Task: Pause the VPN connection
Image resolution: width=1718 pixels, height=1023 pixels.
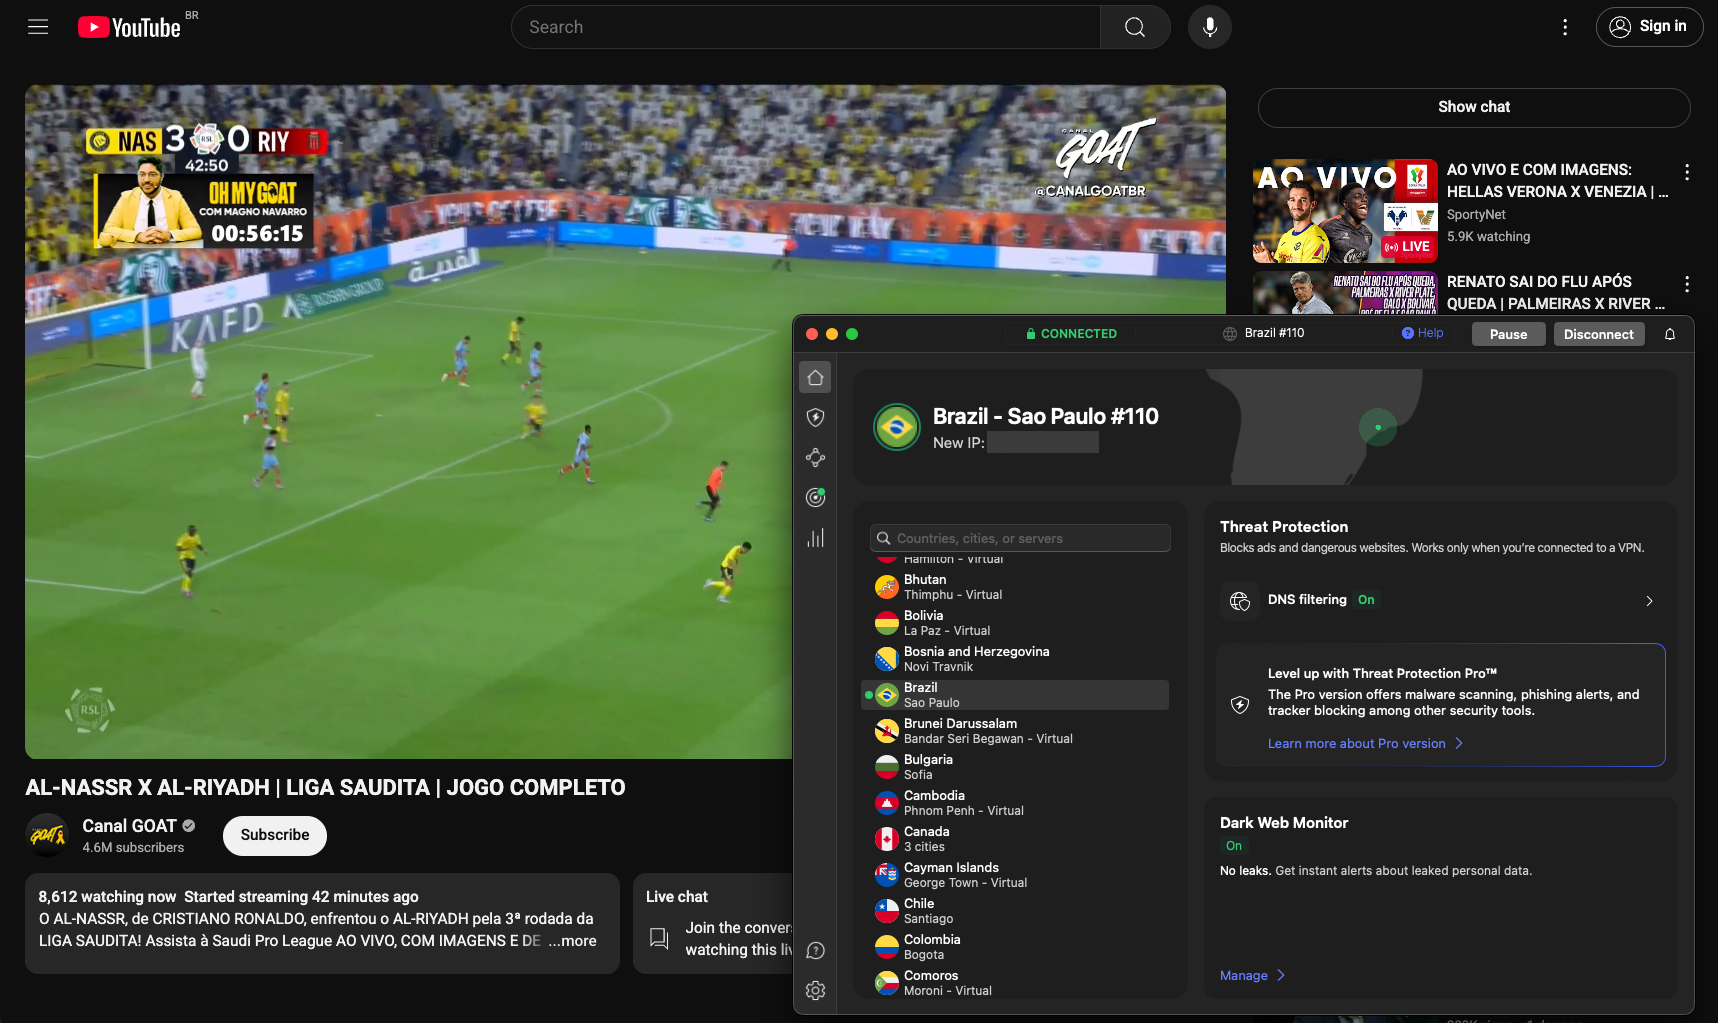Action: [1508, 334]
